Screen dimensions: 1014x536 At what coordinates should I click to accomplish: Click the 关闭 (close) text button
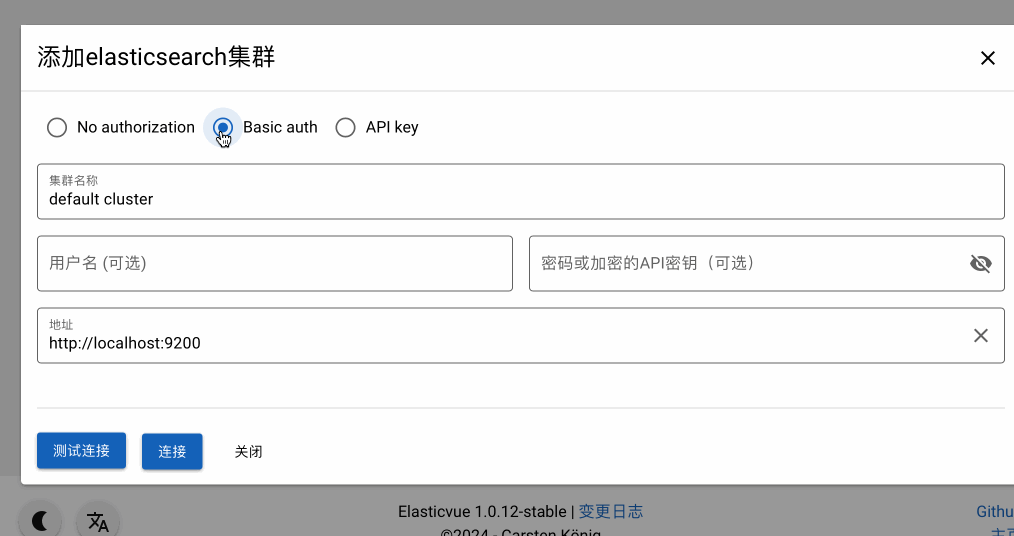click(x=248, y=451)
